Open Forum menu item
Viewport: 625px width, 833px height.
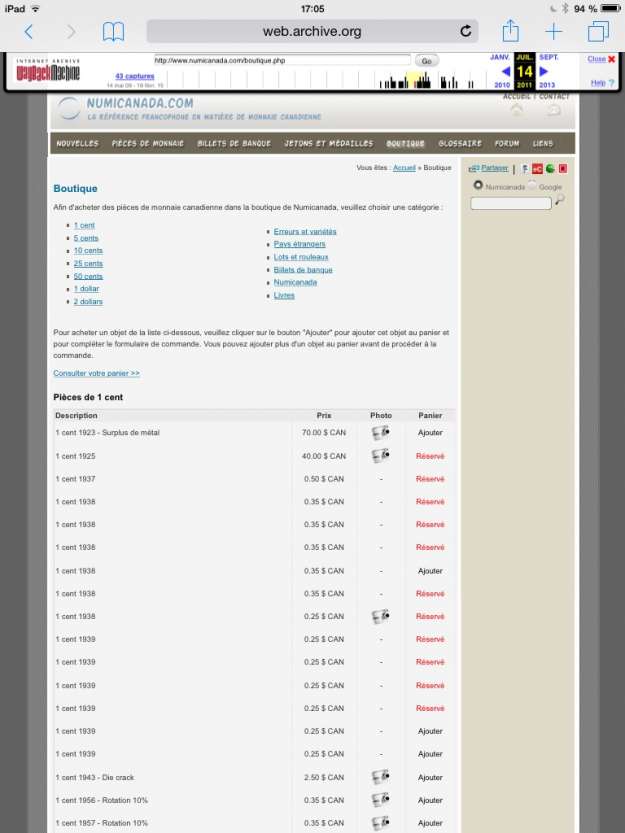[x=507, y=143]
